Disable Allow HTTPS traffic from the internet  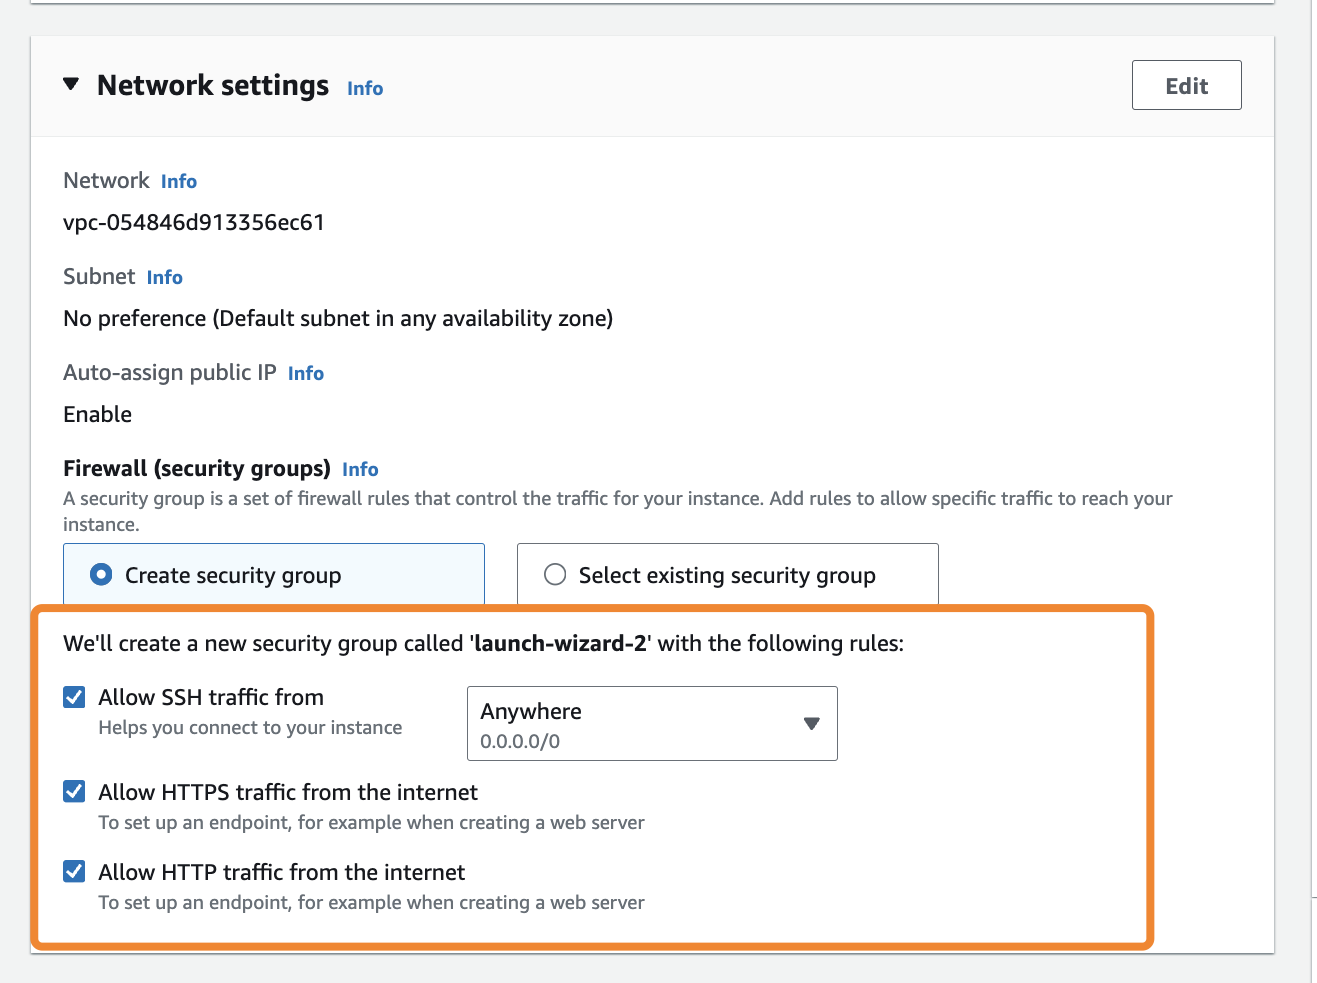pyautogui.click(x=74, y=792)
